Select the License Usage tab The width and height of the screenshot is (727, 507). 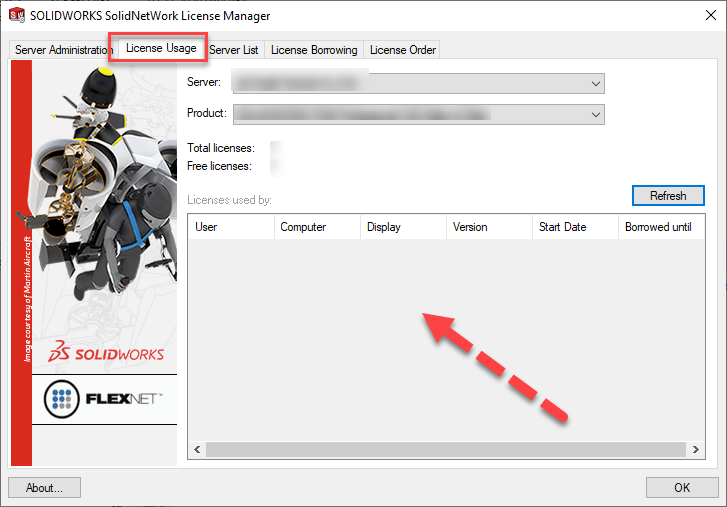(161, 48)
